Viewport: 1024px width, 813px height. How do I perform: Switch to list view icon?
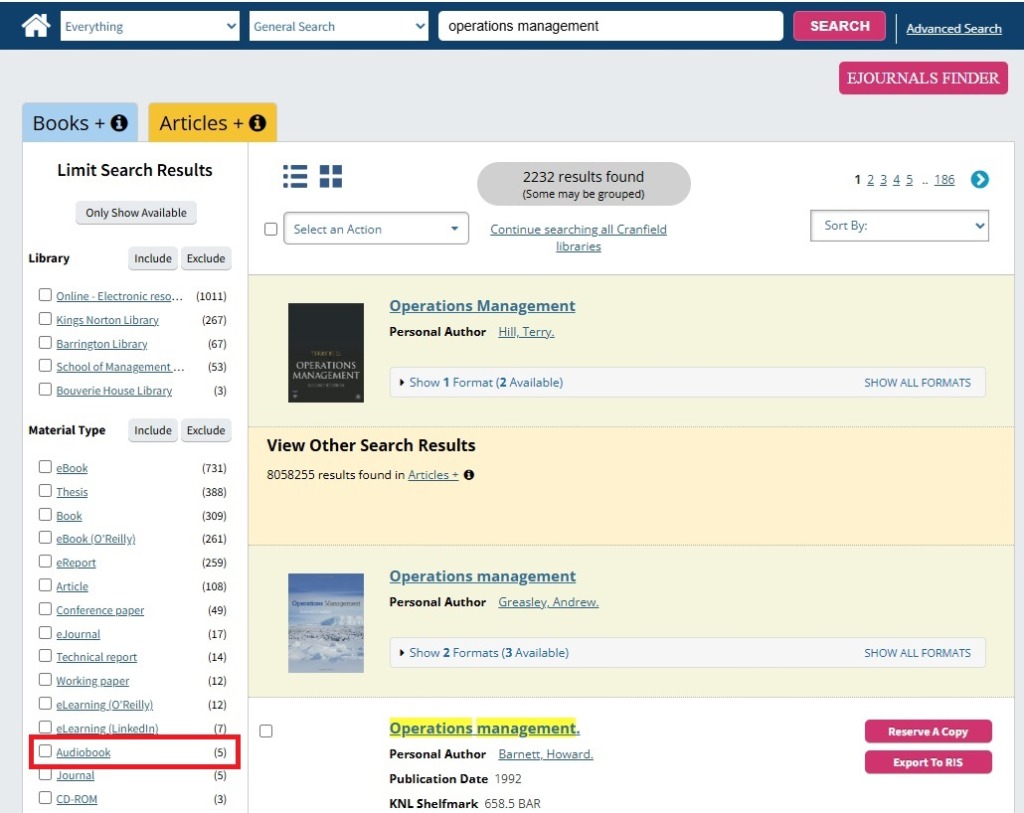295,177
